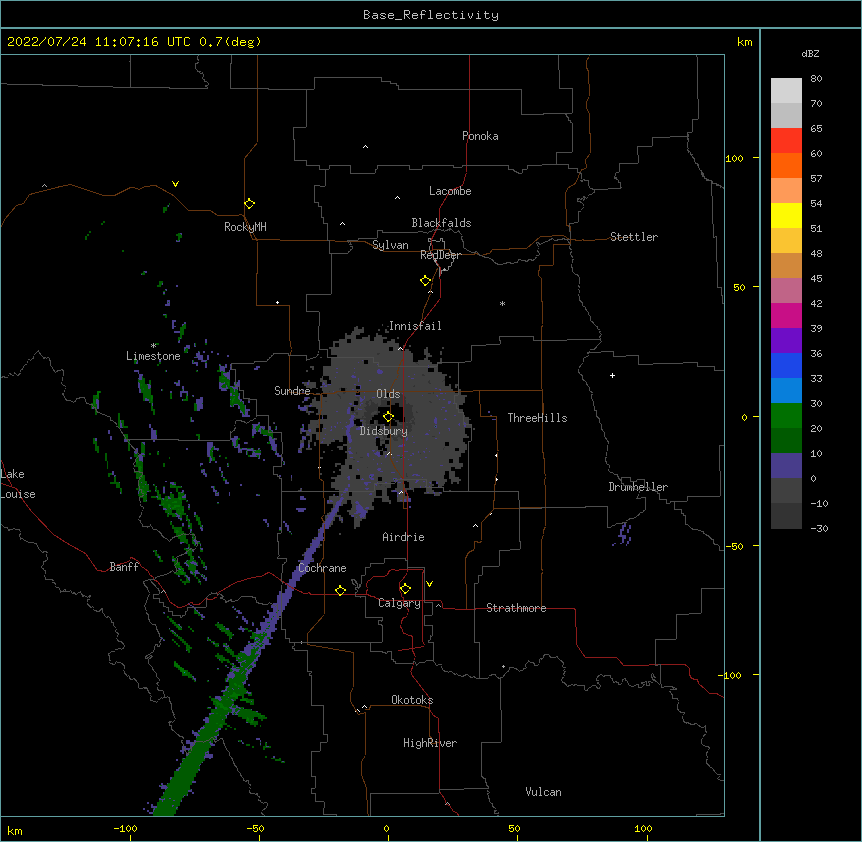Click the RedDeer city label
This screenshot has width=862, height=842.
[440, 255]
